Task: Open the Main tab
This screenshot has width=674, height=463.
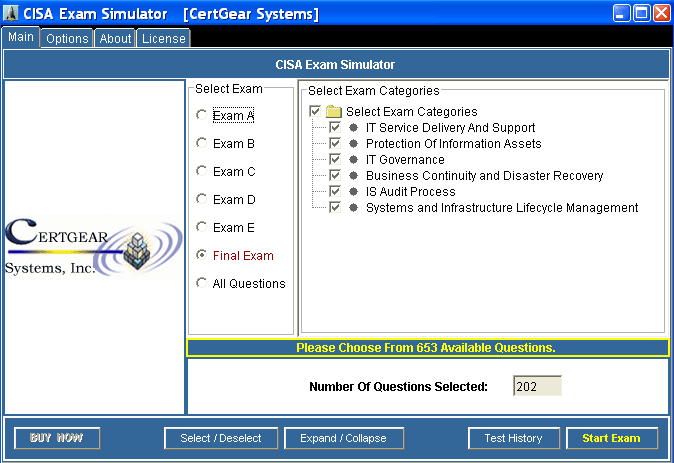Action: click(x=21, y=37)
